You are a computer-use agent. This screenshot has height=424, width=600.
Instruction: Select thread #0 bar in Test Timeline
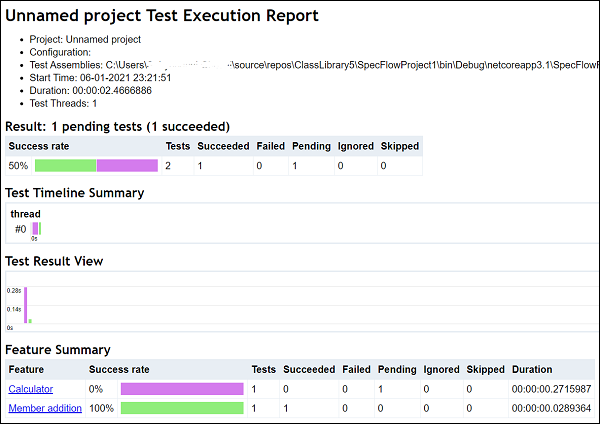tap(35, 229)
